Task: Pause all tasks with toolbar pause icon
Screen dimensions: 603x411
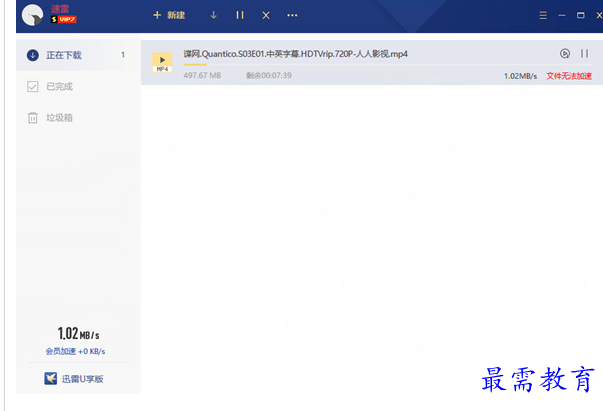Action: [x=240, y=15]
